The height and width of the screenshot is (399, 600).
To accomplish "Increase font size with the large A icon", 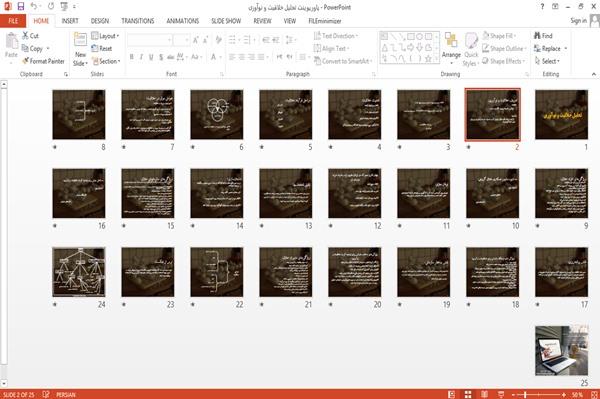I will (196, 40).
